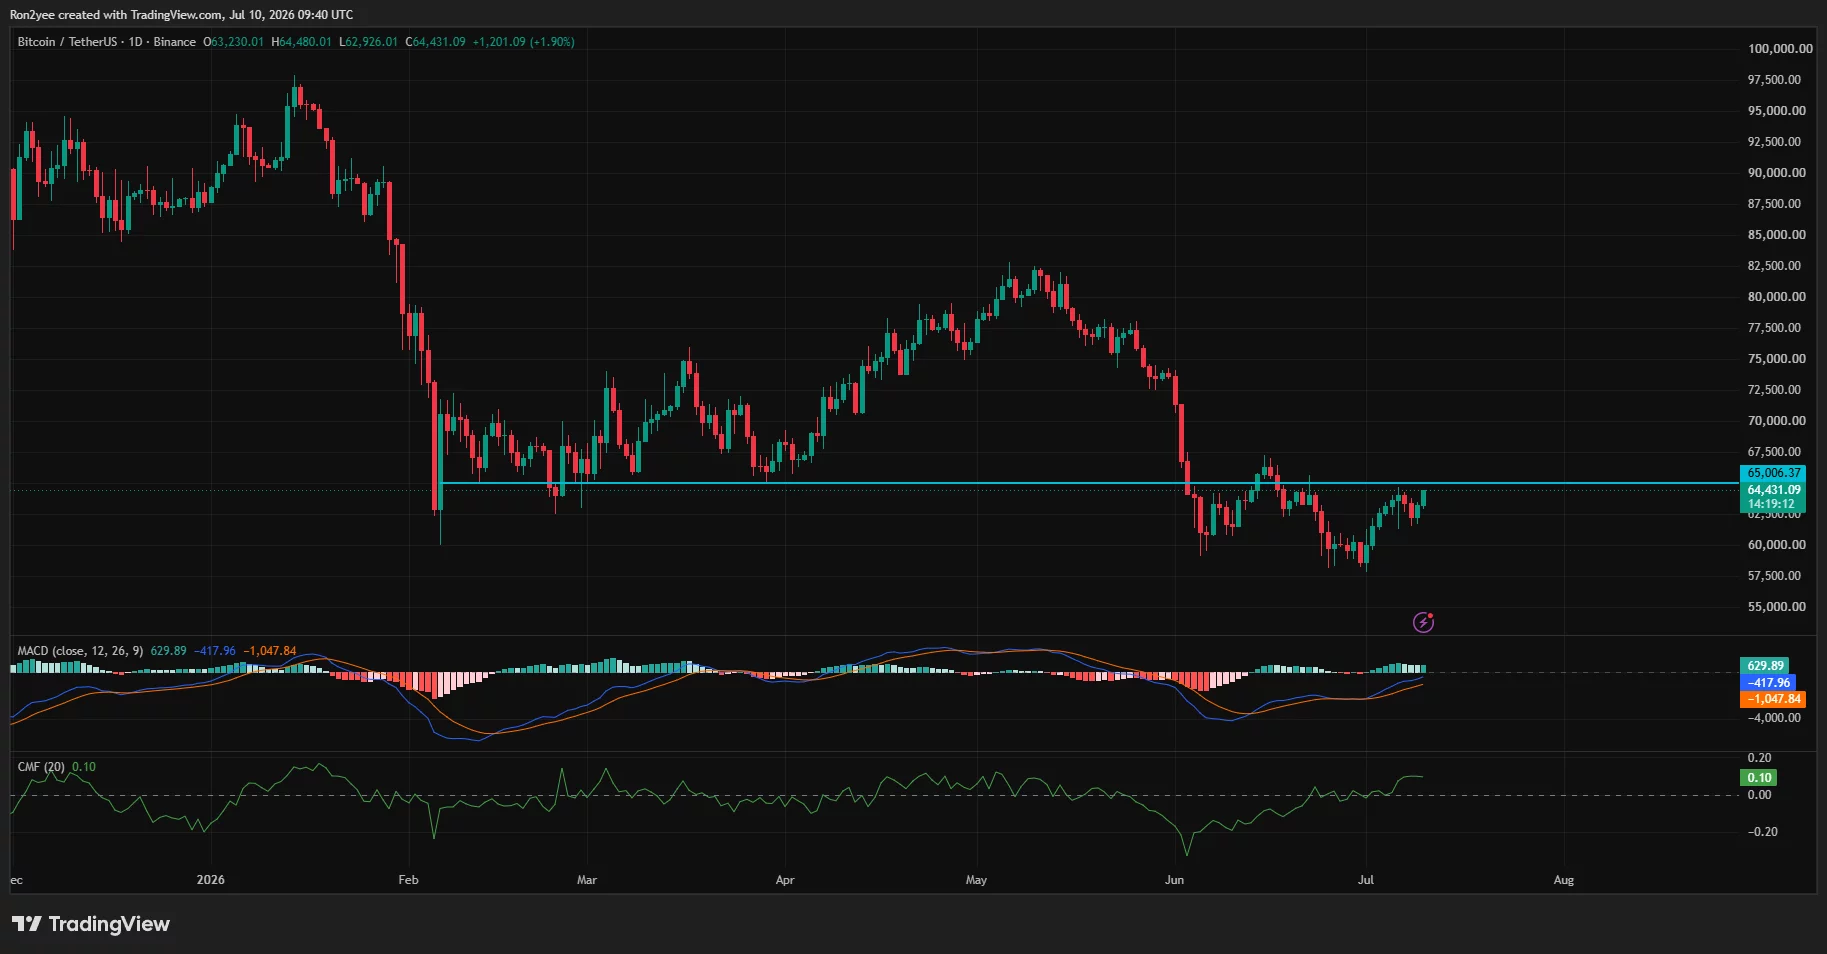Click the +1,201.09 (+1.90%) change value

tap(524, 42)
